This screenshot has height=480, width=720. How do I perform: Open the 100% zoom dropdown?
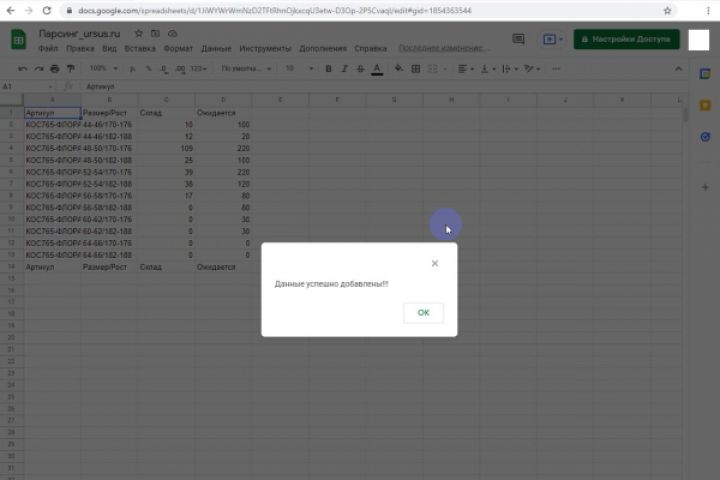104,68
